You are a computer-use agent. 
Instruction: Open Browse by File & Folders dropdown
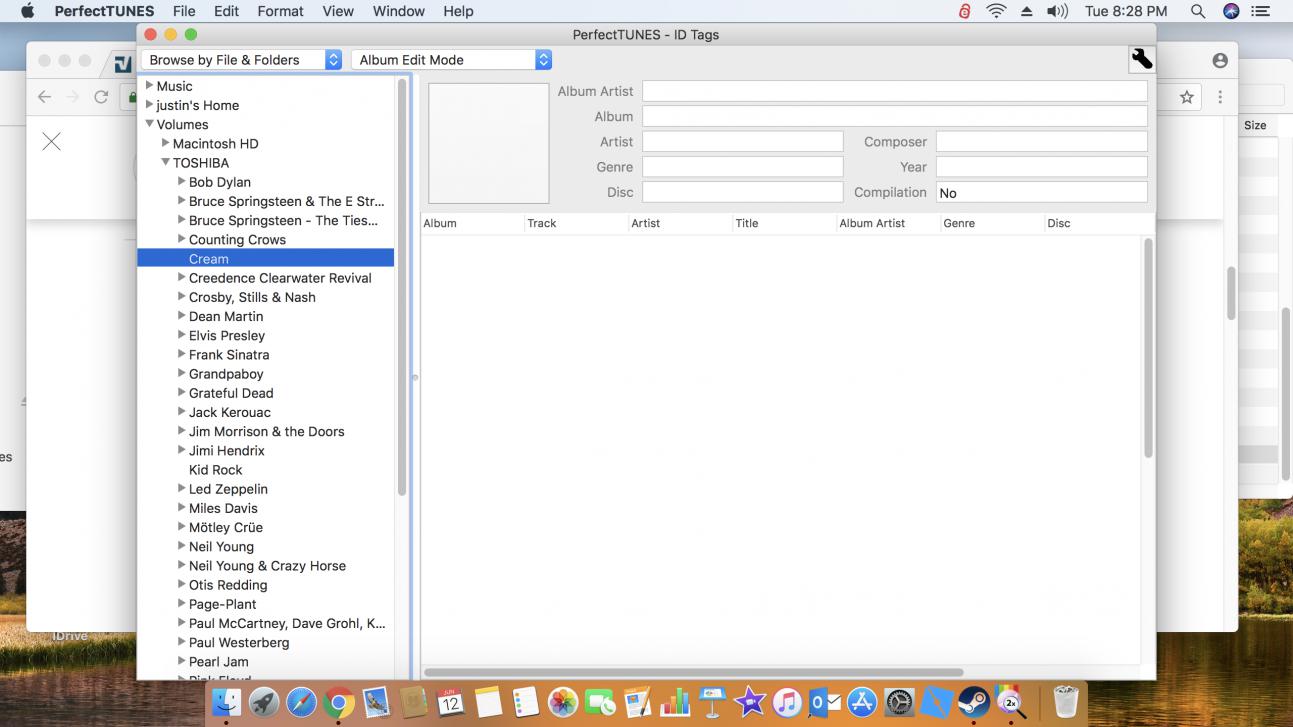click(x=242, y=60)
